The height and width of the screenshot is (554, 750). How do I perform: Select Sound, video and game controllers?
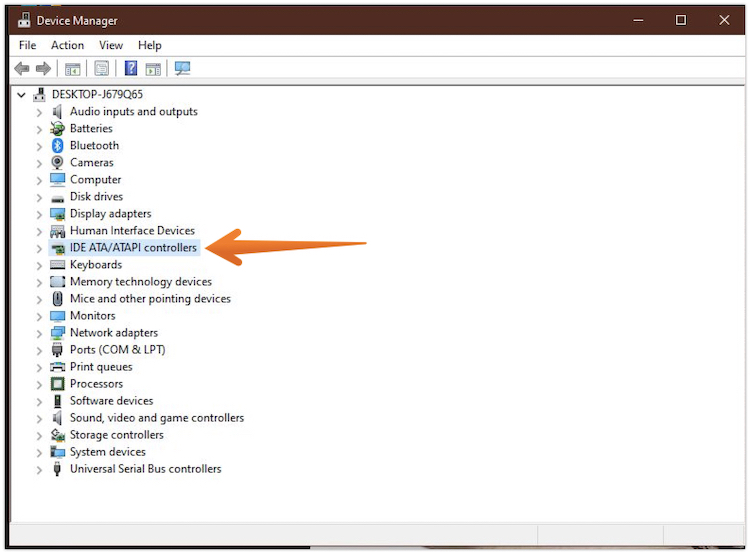pos(156,418)
